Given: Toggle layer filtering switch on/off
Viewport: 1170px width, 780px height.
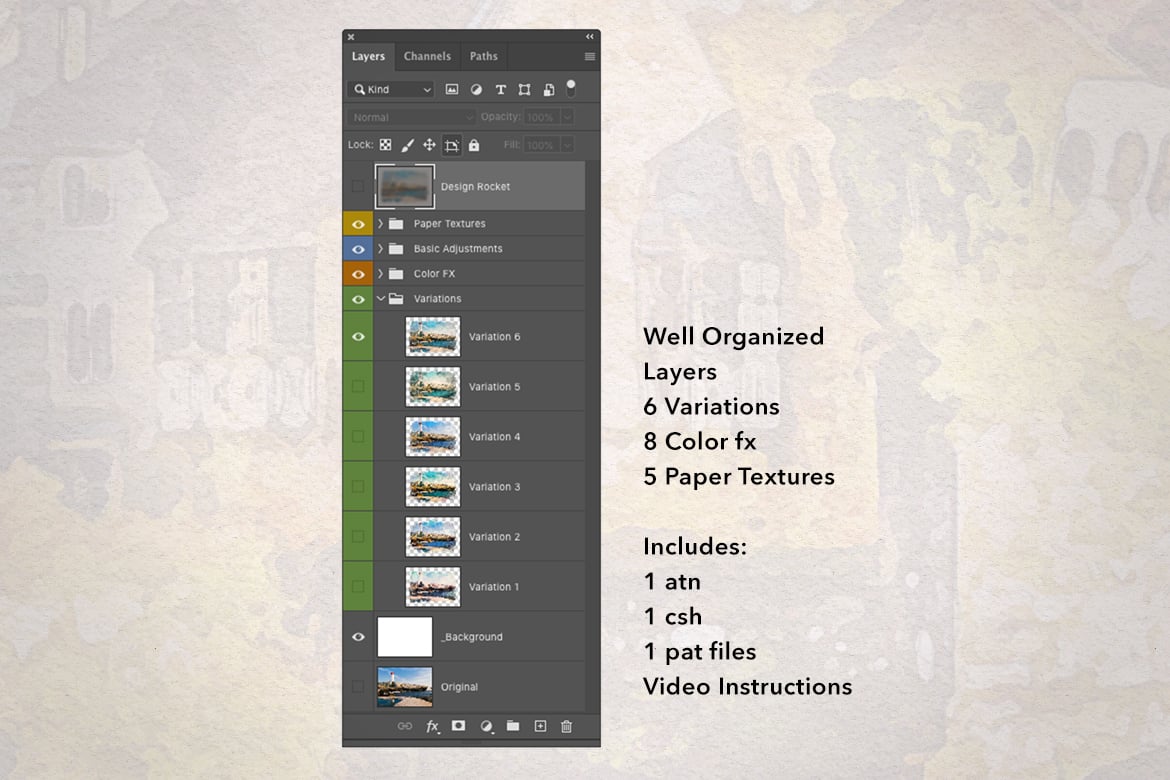Looking at the screenshot, I should 571,89.
